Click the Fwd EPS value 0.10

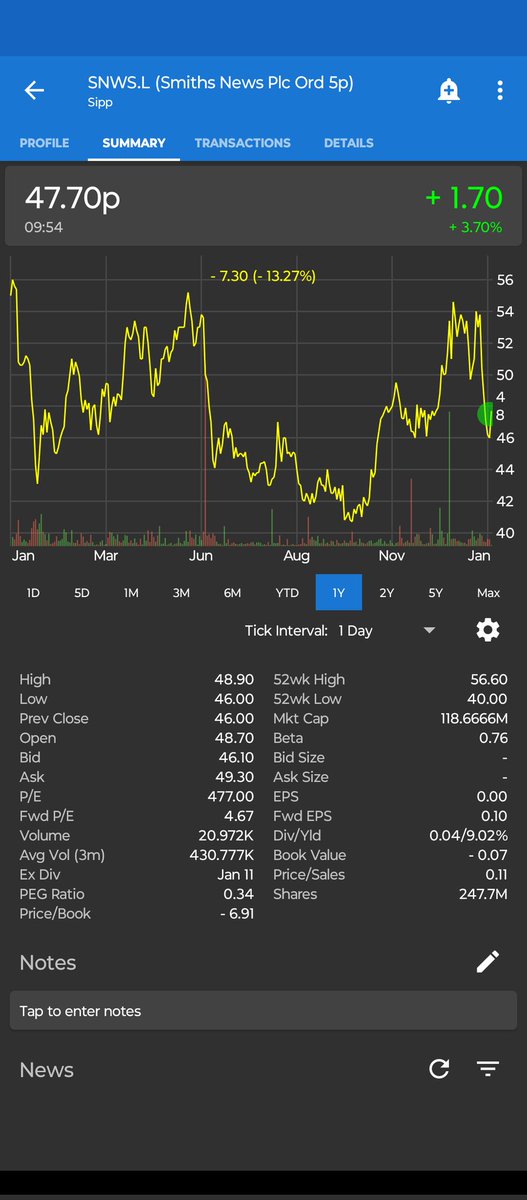[494, 816]
